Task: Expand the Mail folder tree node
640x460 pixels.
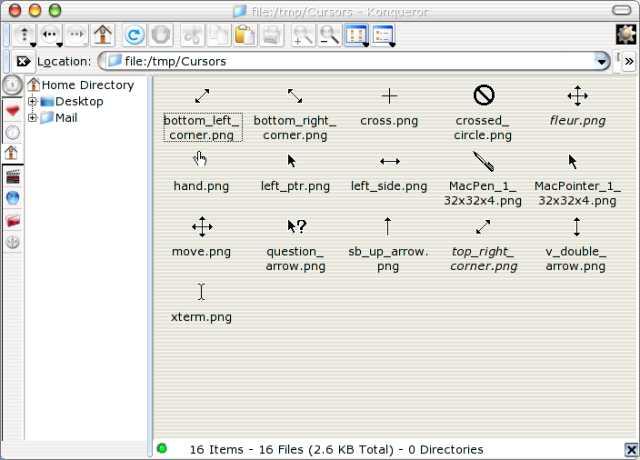Action: click(x=32, y=118)
